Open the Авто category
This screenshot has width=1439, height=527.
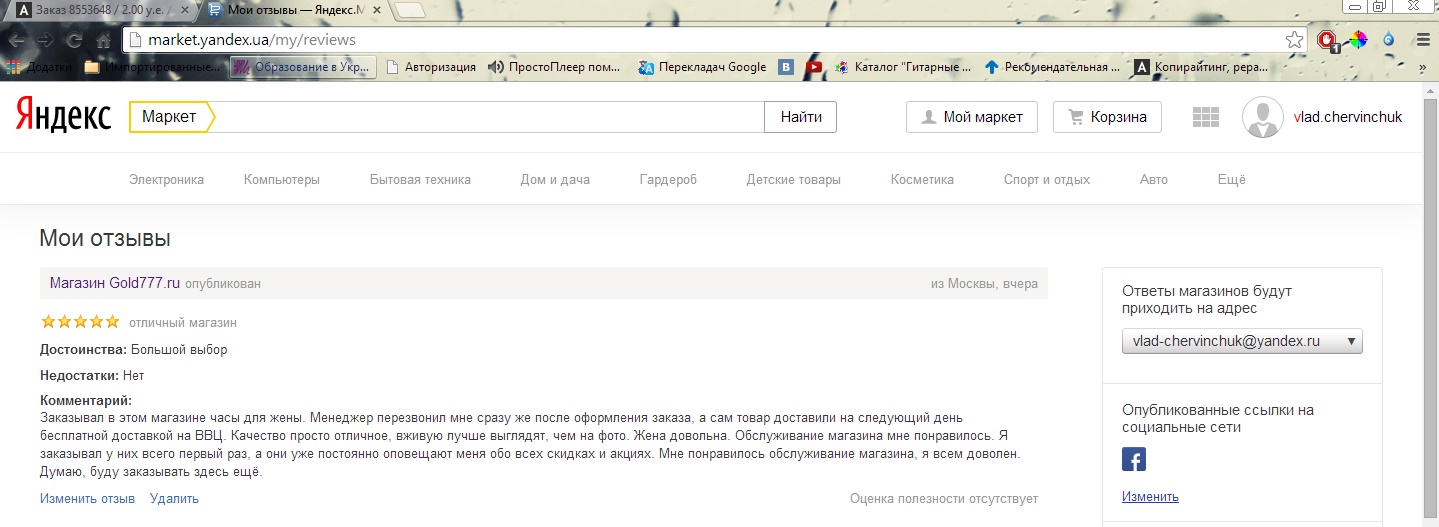click(1153, 180)
